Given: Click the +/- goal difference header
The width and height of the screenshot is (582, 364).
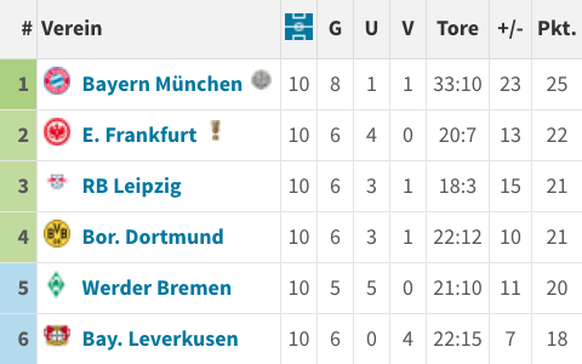Looking at the screenshot, I should (510, 29).
